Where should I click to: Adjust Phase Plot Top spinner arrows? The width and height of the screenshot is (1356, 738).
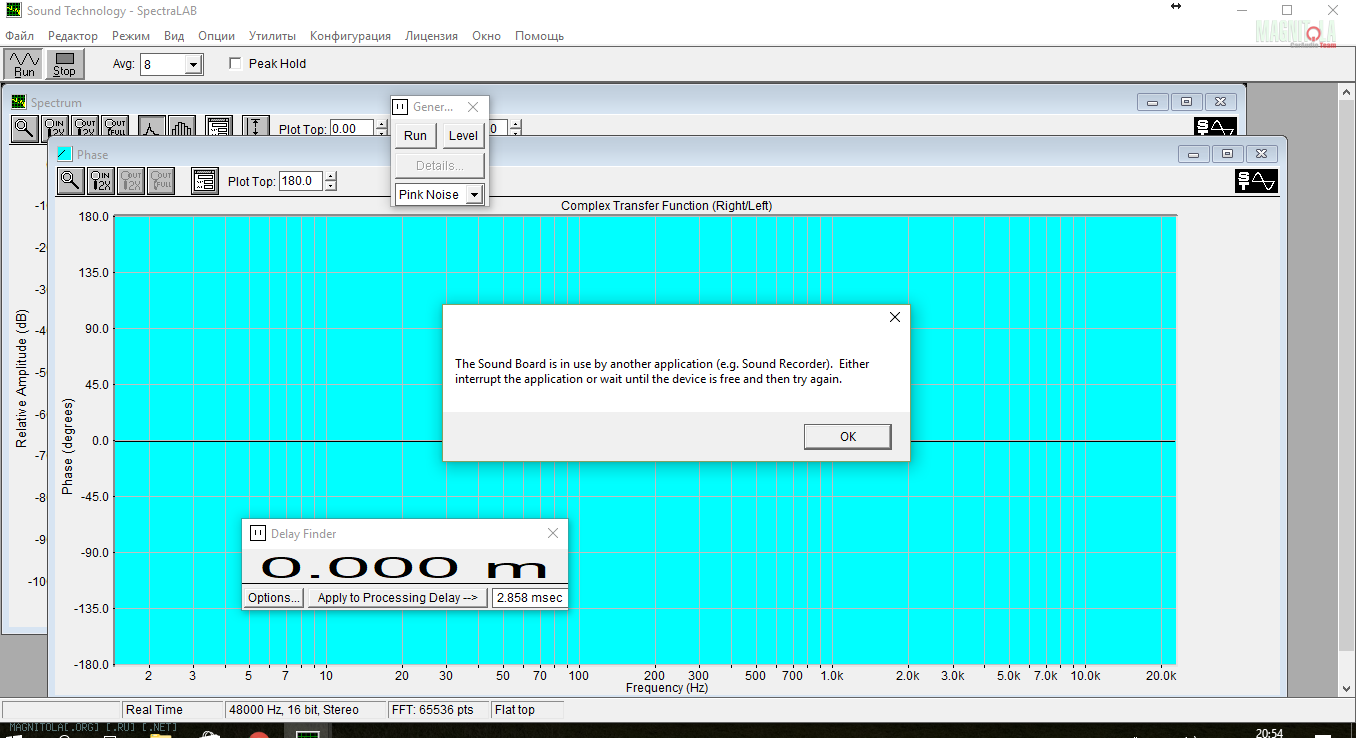coord(331,181)
